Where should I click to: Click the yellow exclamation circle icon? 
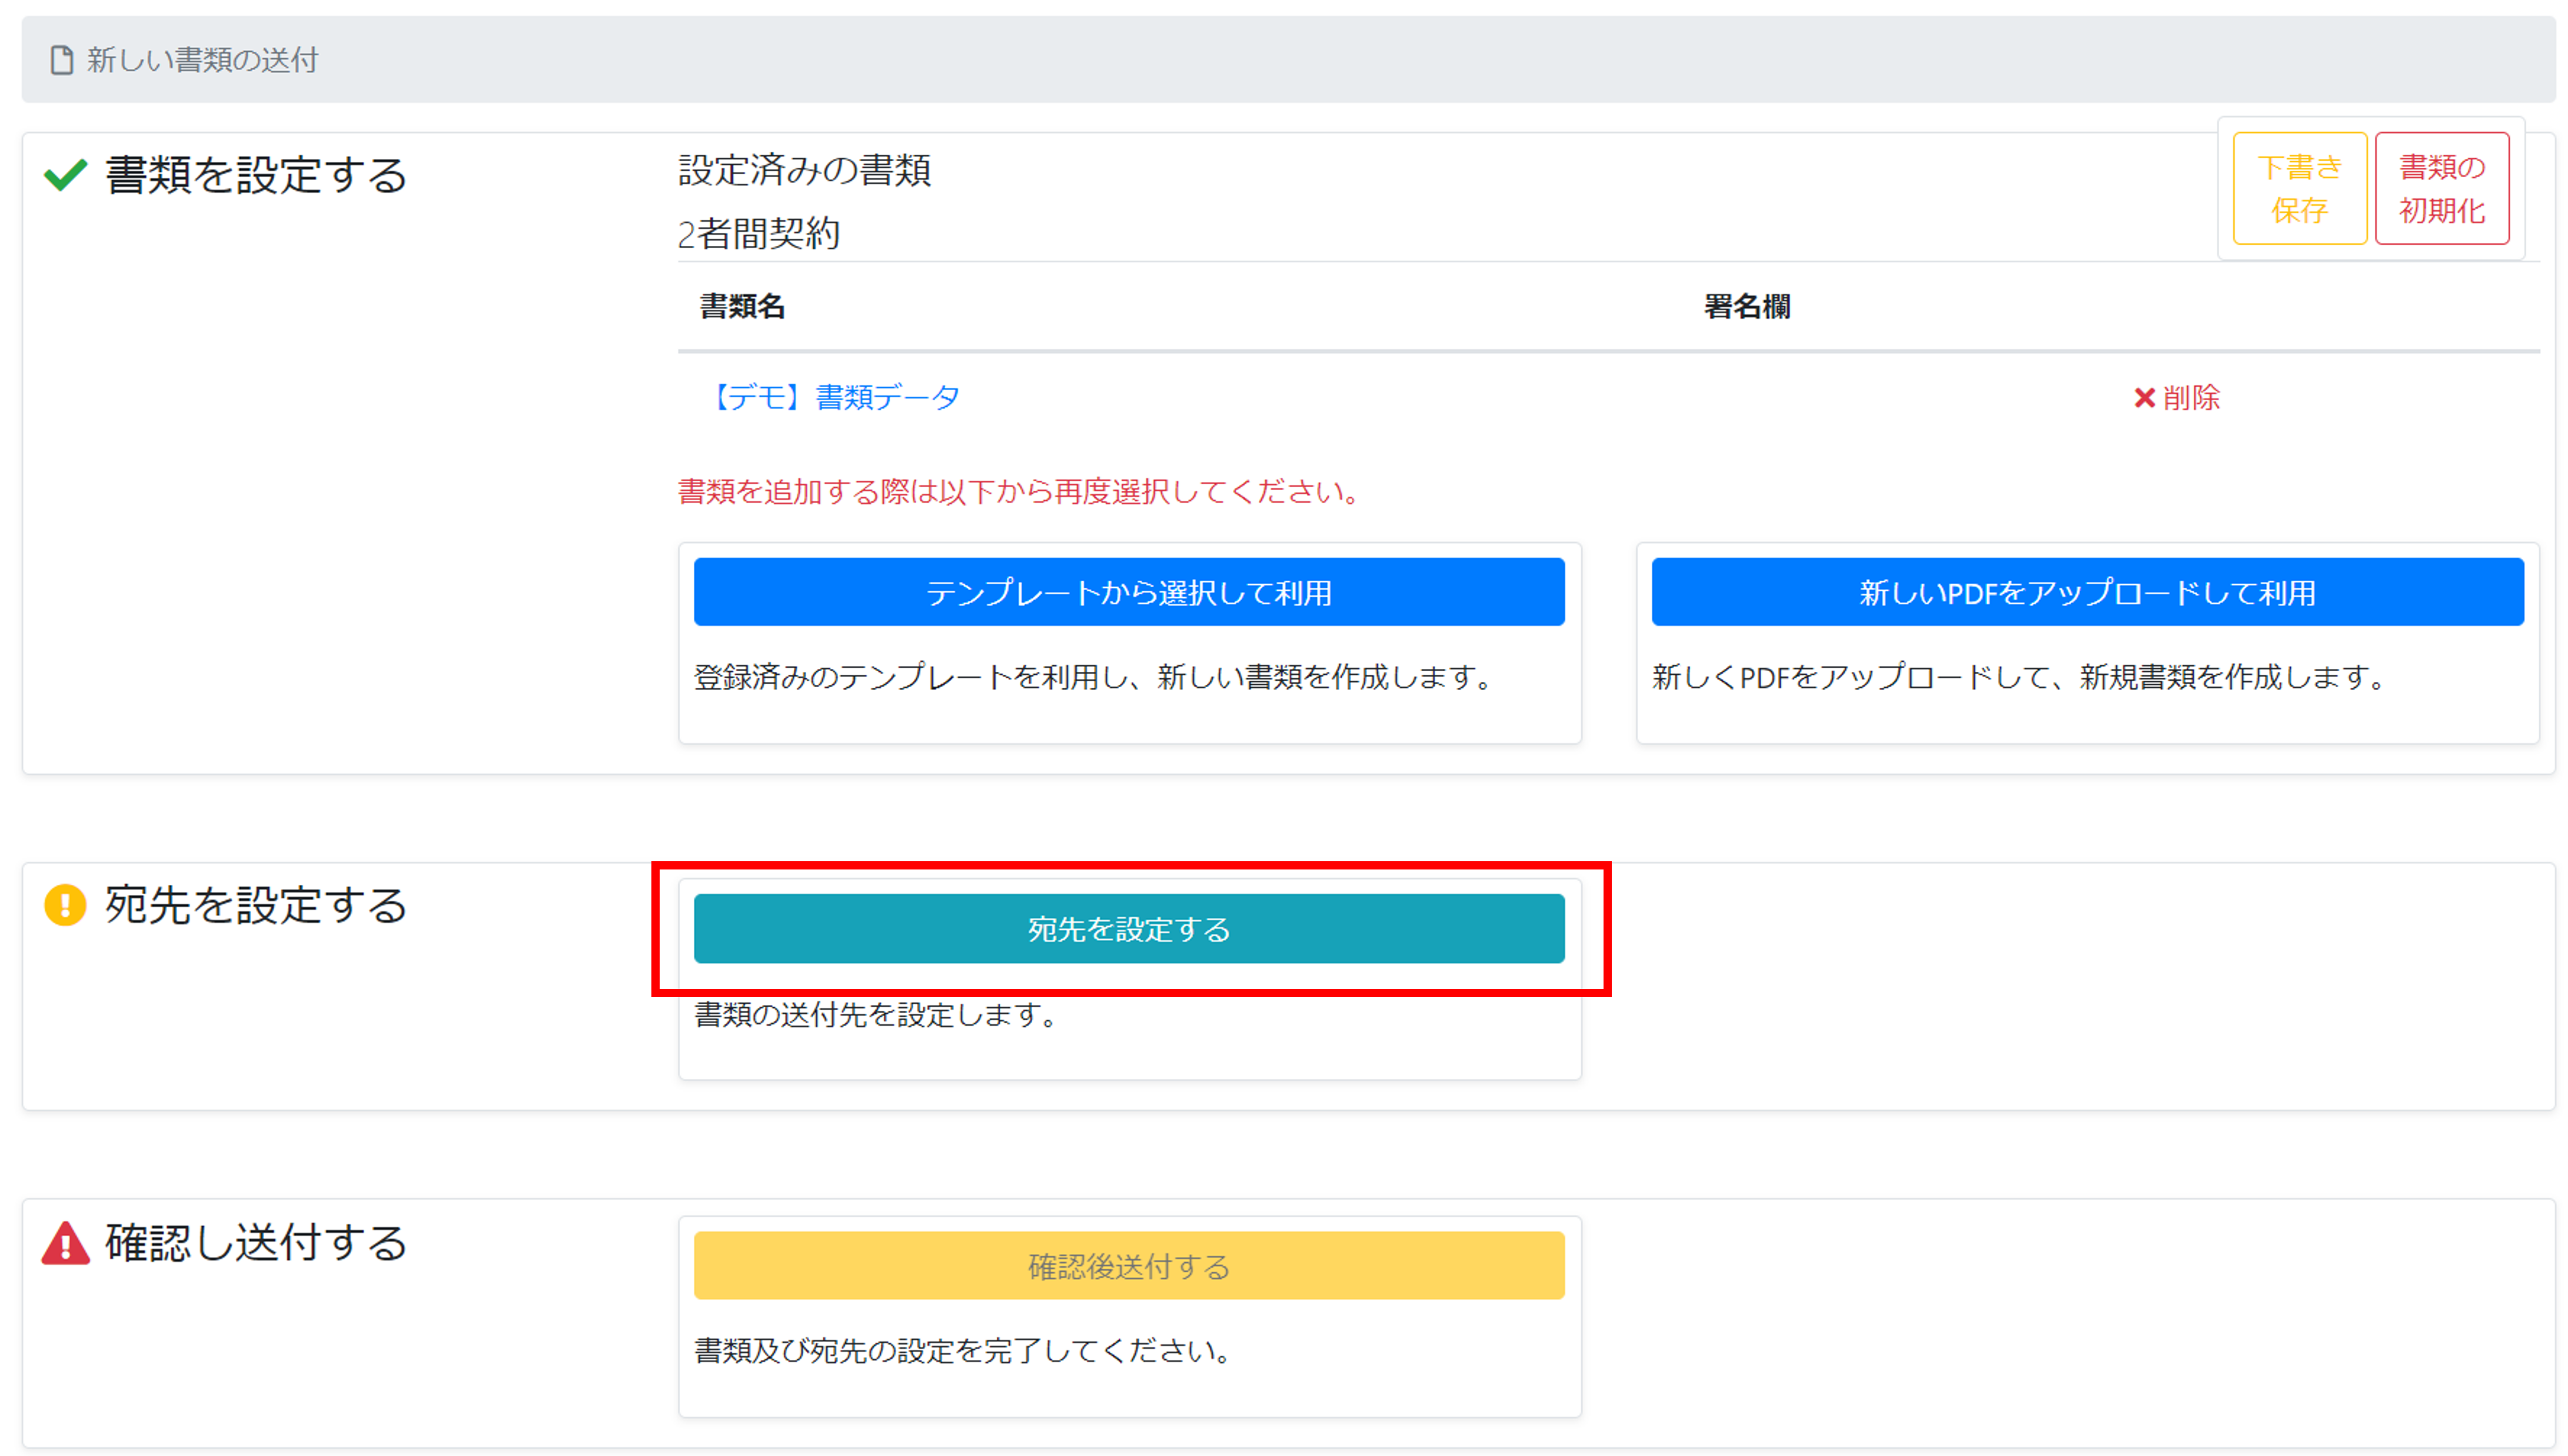point(65,905)
